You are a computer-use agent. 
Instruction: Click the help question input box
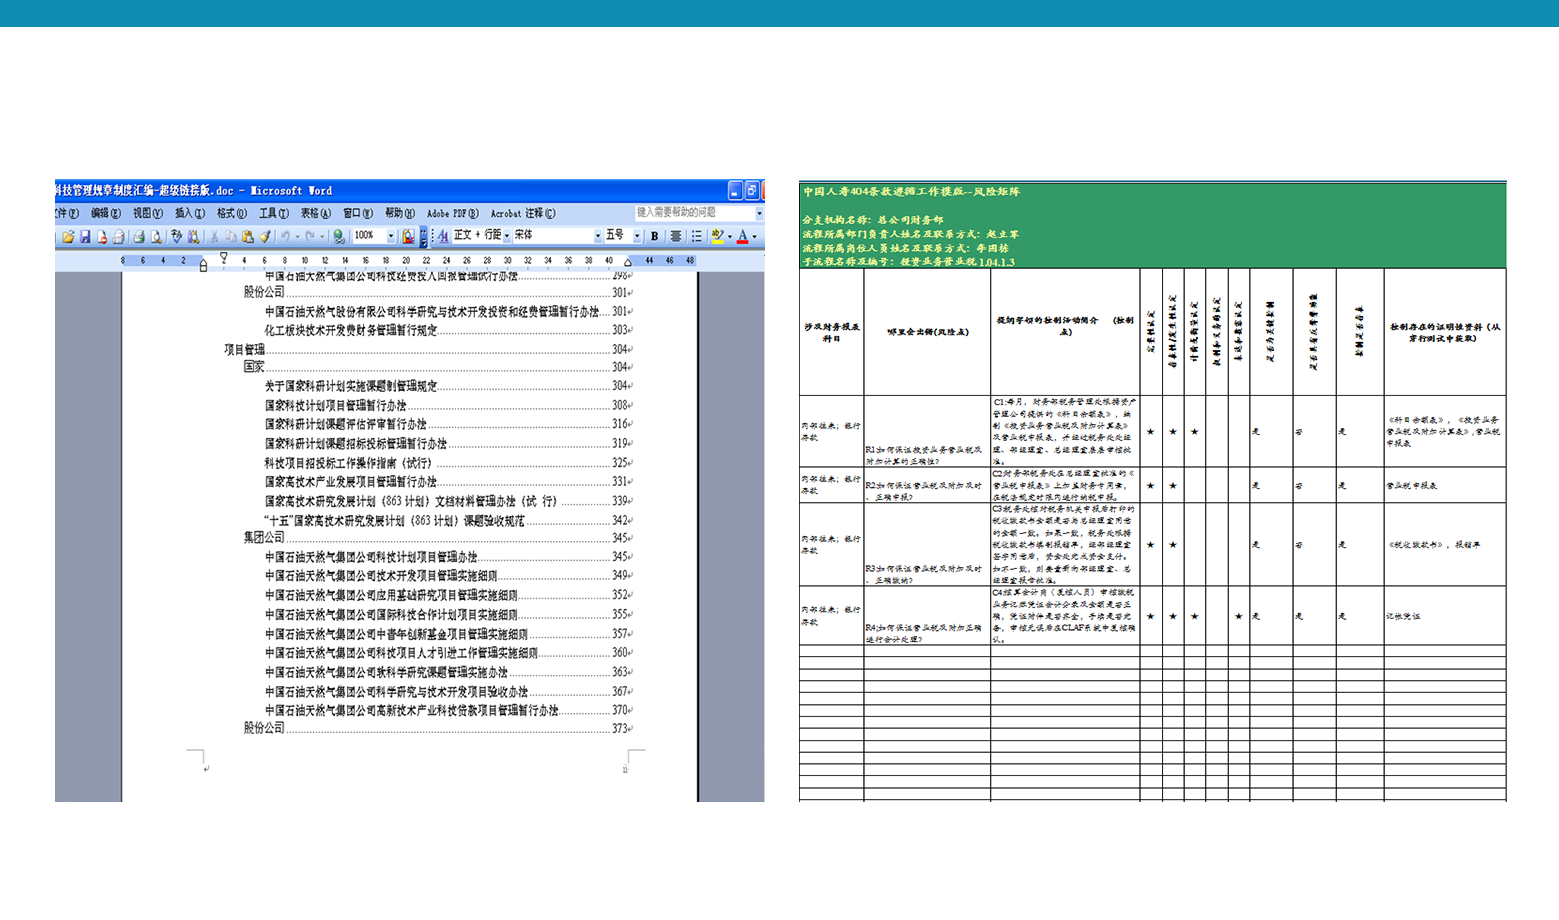point(693,213)
